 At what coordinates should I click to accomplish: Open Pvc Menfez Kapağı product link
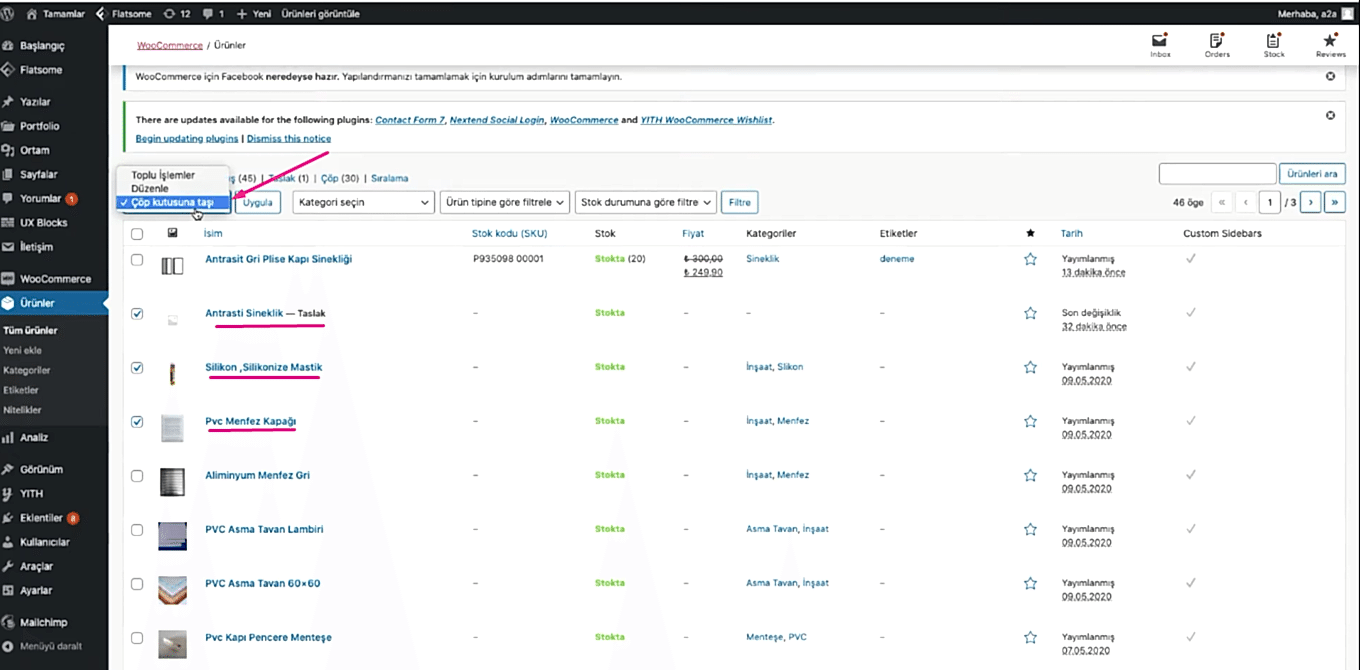coord(250,421)
